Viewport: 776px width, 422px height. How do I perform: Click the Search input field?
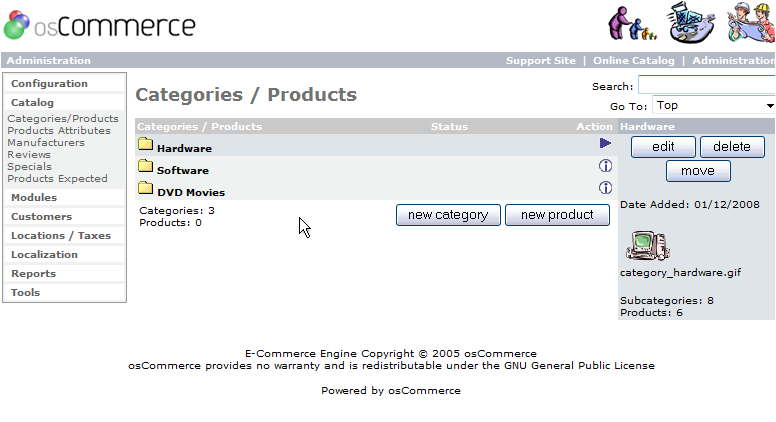(707, 85)
